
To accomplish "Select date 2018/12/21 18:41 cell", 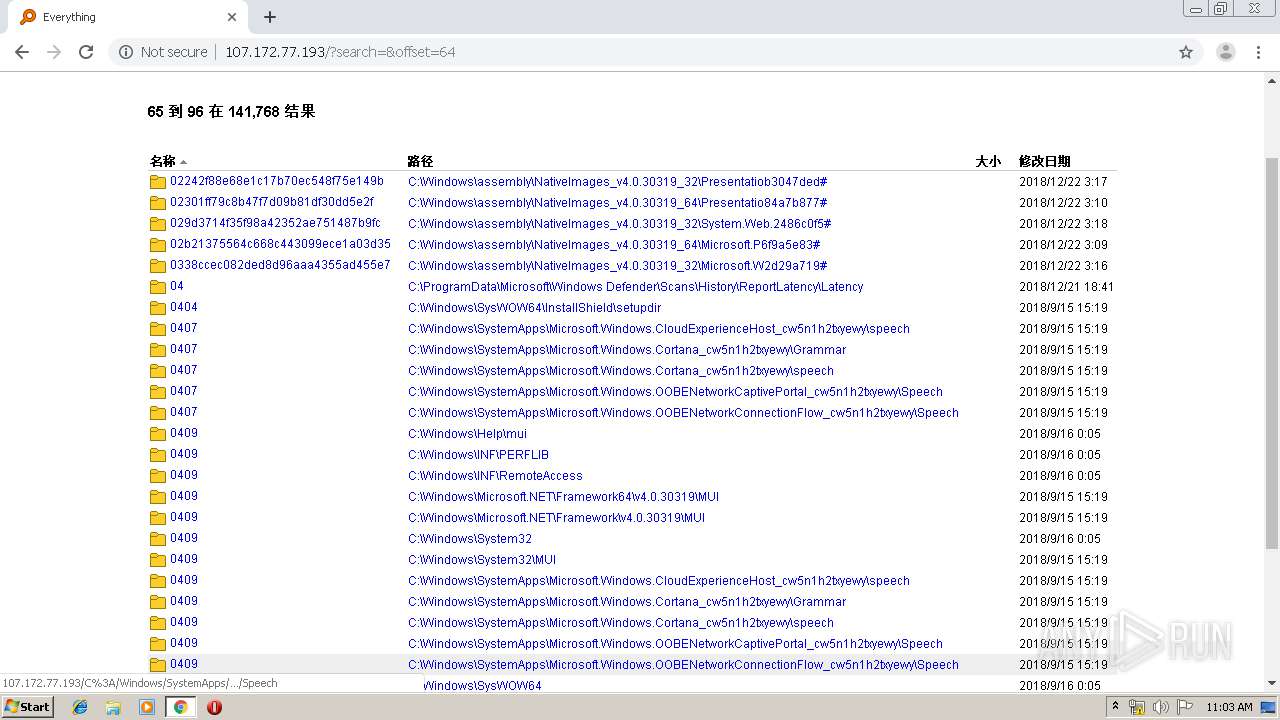I will coord(1066,287).
